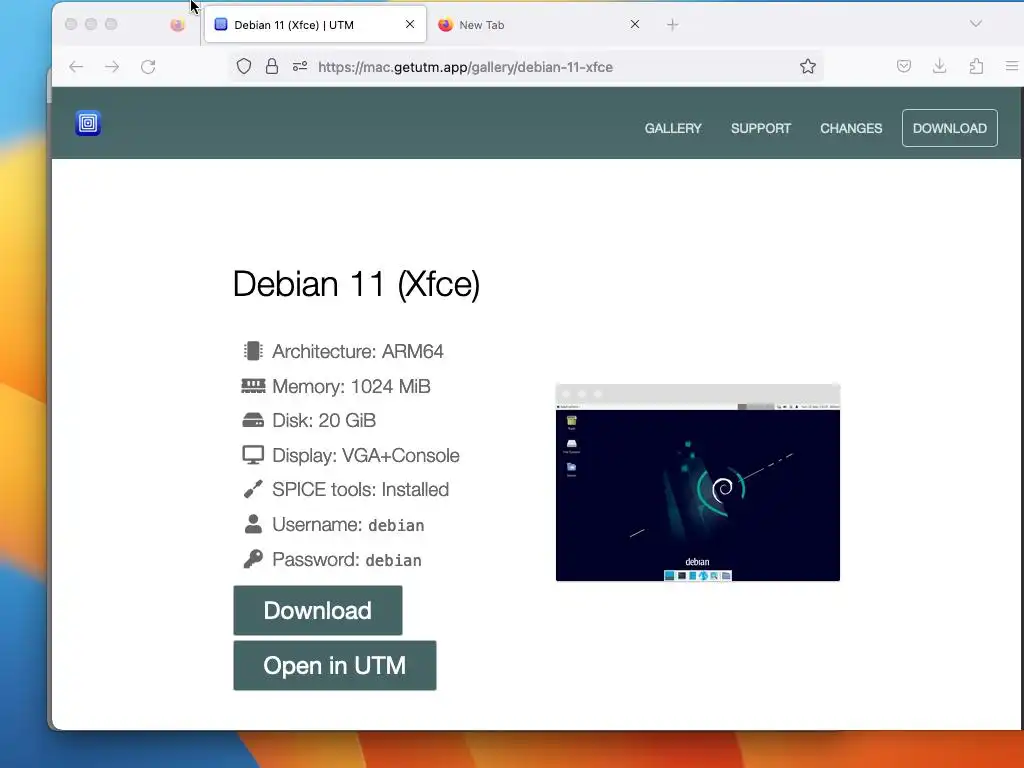Open the Debian desktop screenshot thumbnail
This screenshot has height=768, width=1024.
coord(697,483)
